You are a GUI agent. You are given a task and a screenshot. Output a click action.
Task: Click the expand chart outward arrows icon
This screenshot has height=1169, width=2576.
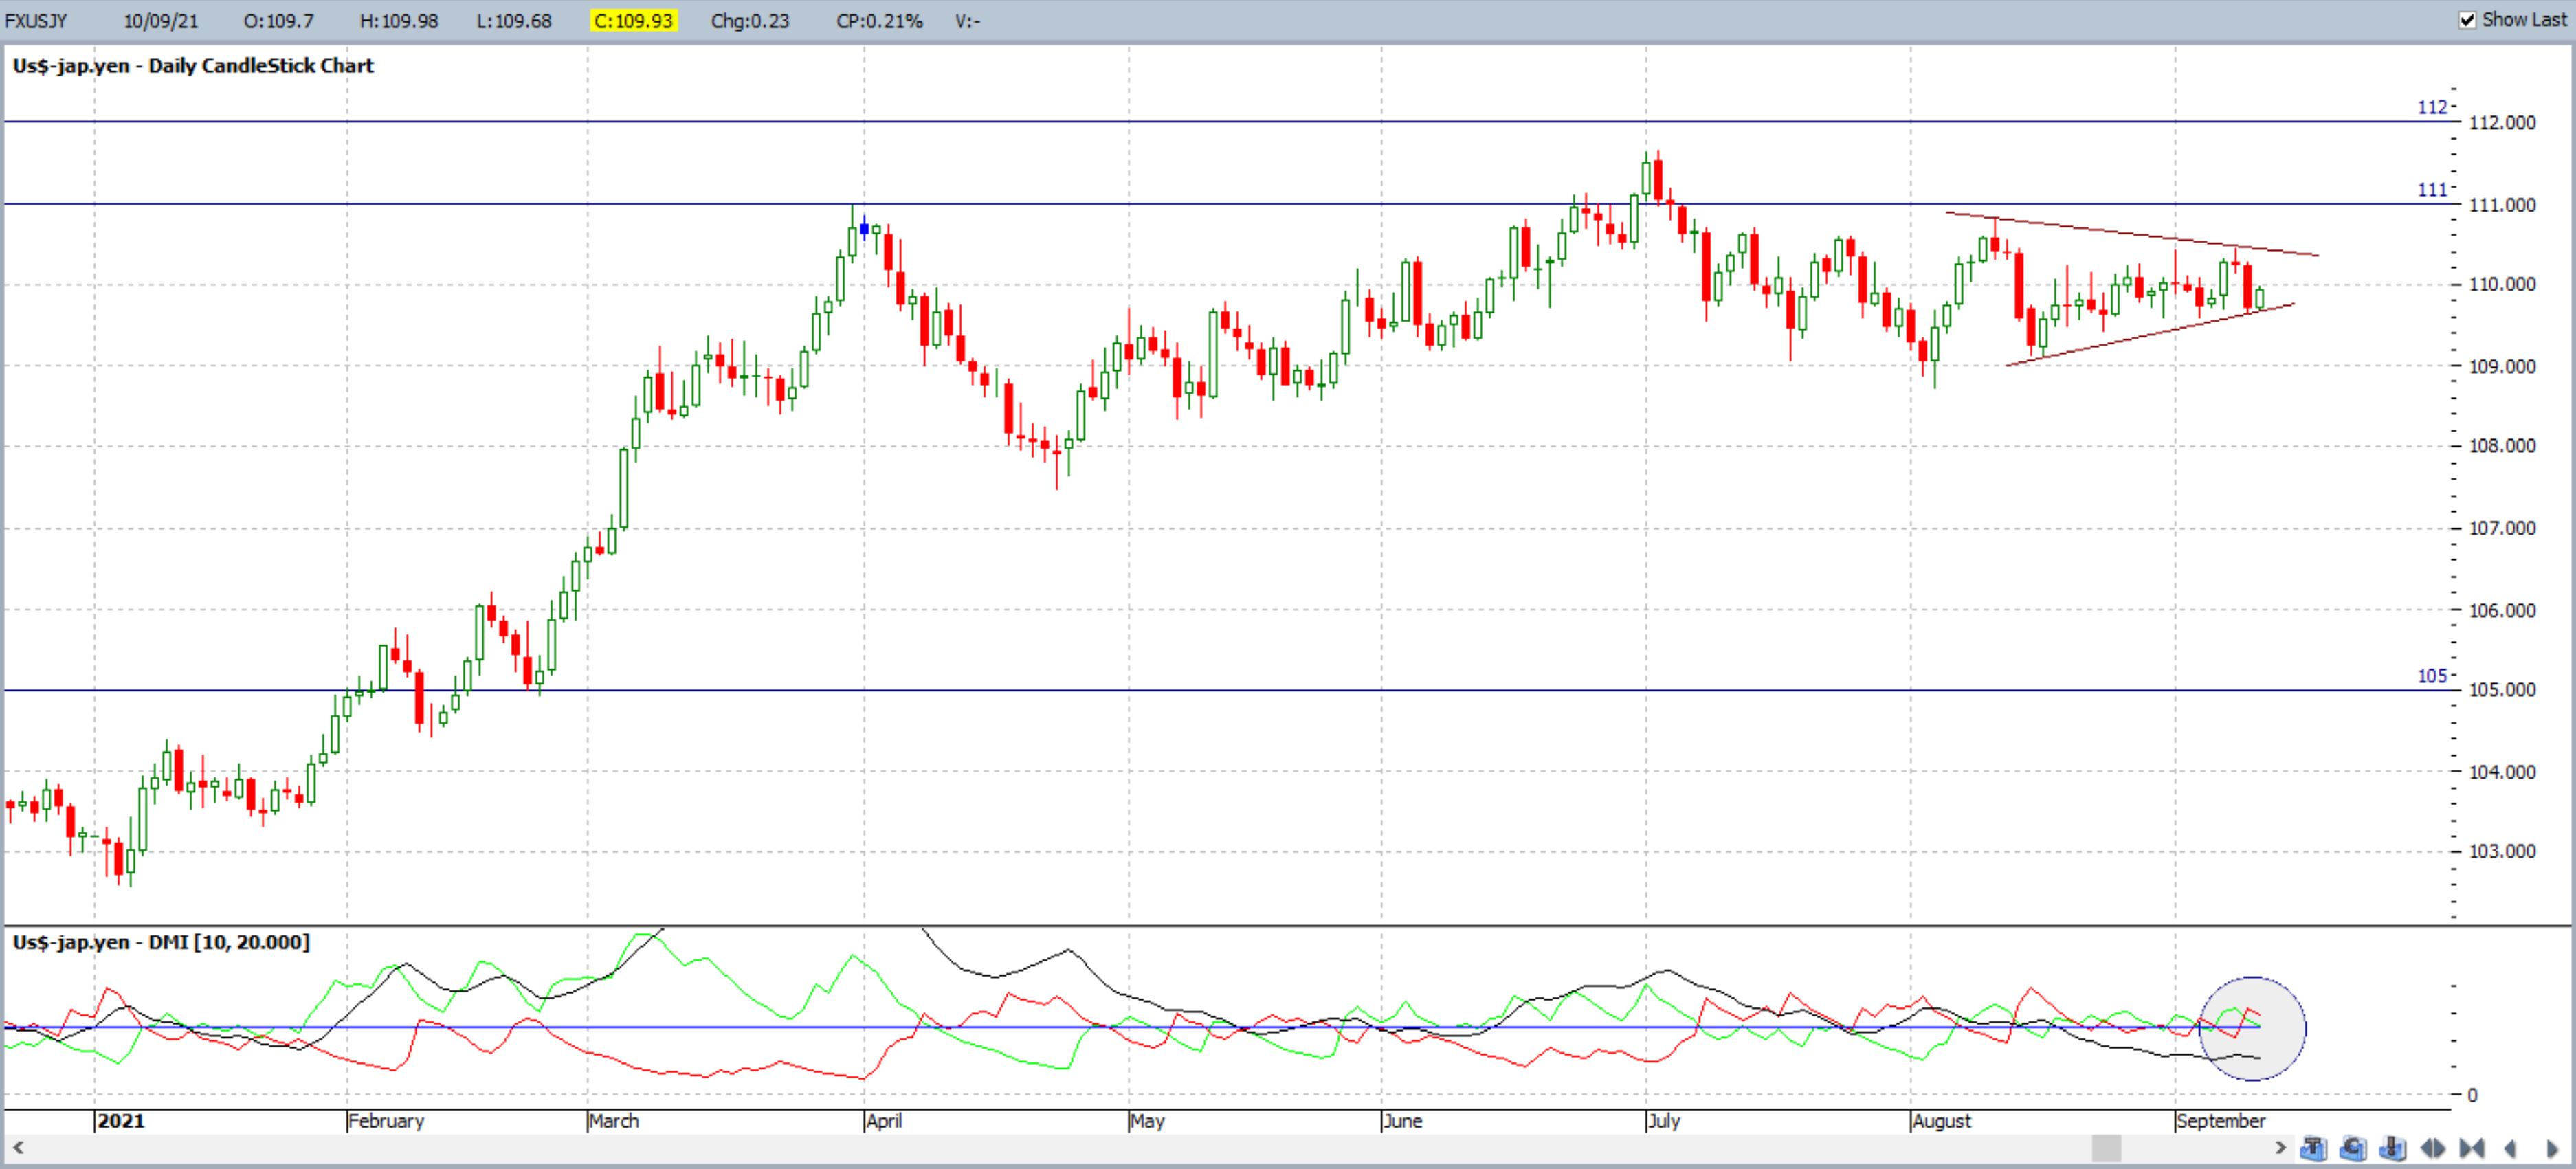pyautogui.click(x=2432, y=1148)
